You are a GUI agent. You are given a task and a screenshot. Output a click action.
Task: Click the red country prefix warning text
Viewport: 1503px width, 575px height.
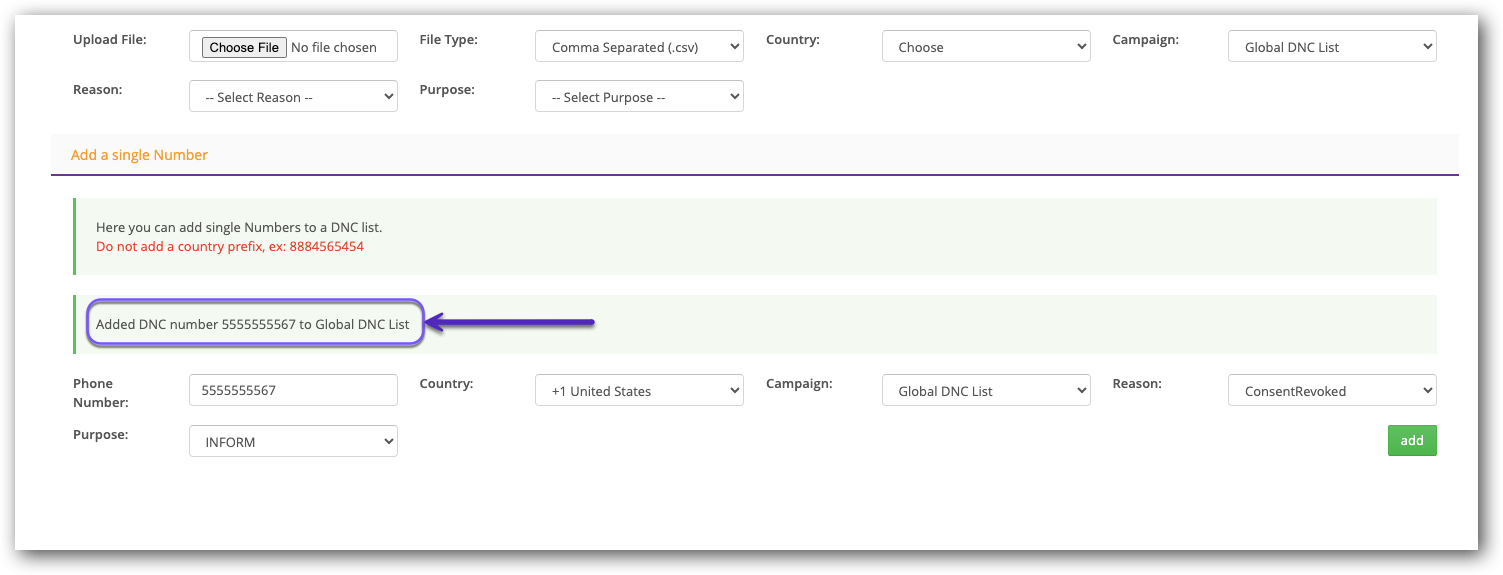(230, 246)
